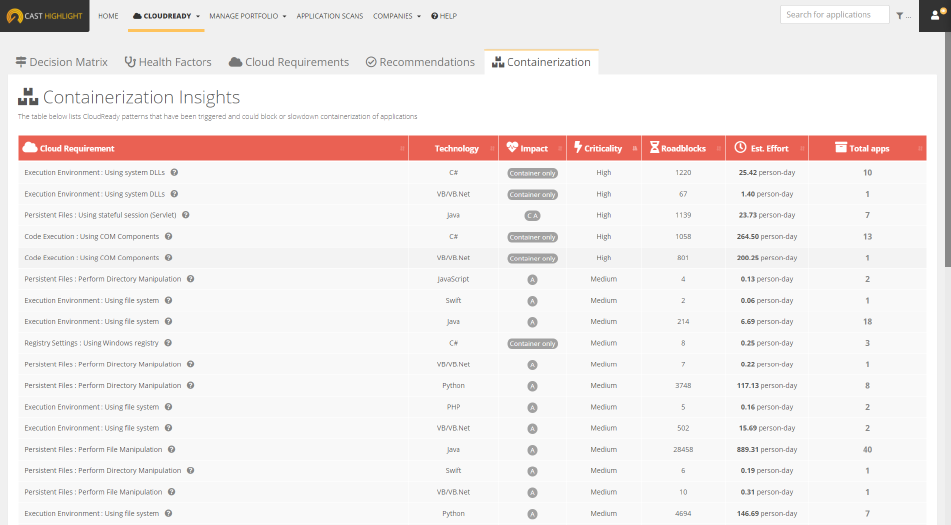Click help icon for Using stateful session (Servlet)
Viewport: 951px width, 525px height.
[x=186, y=215]
